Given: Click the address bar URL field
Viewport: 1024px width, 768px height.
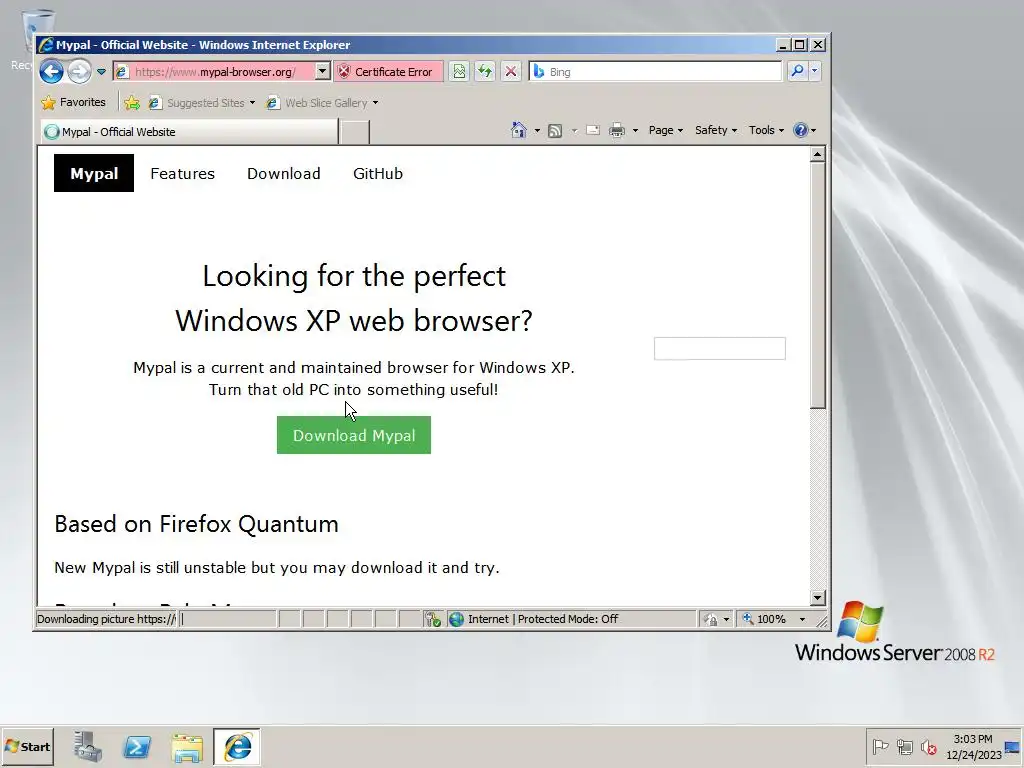Looking at the screenshot, I should pos(214,72).
